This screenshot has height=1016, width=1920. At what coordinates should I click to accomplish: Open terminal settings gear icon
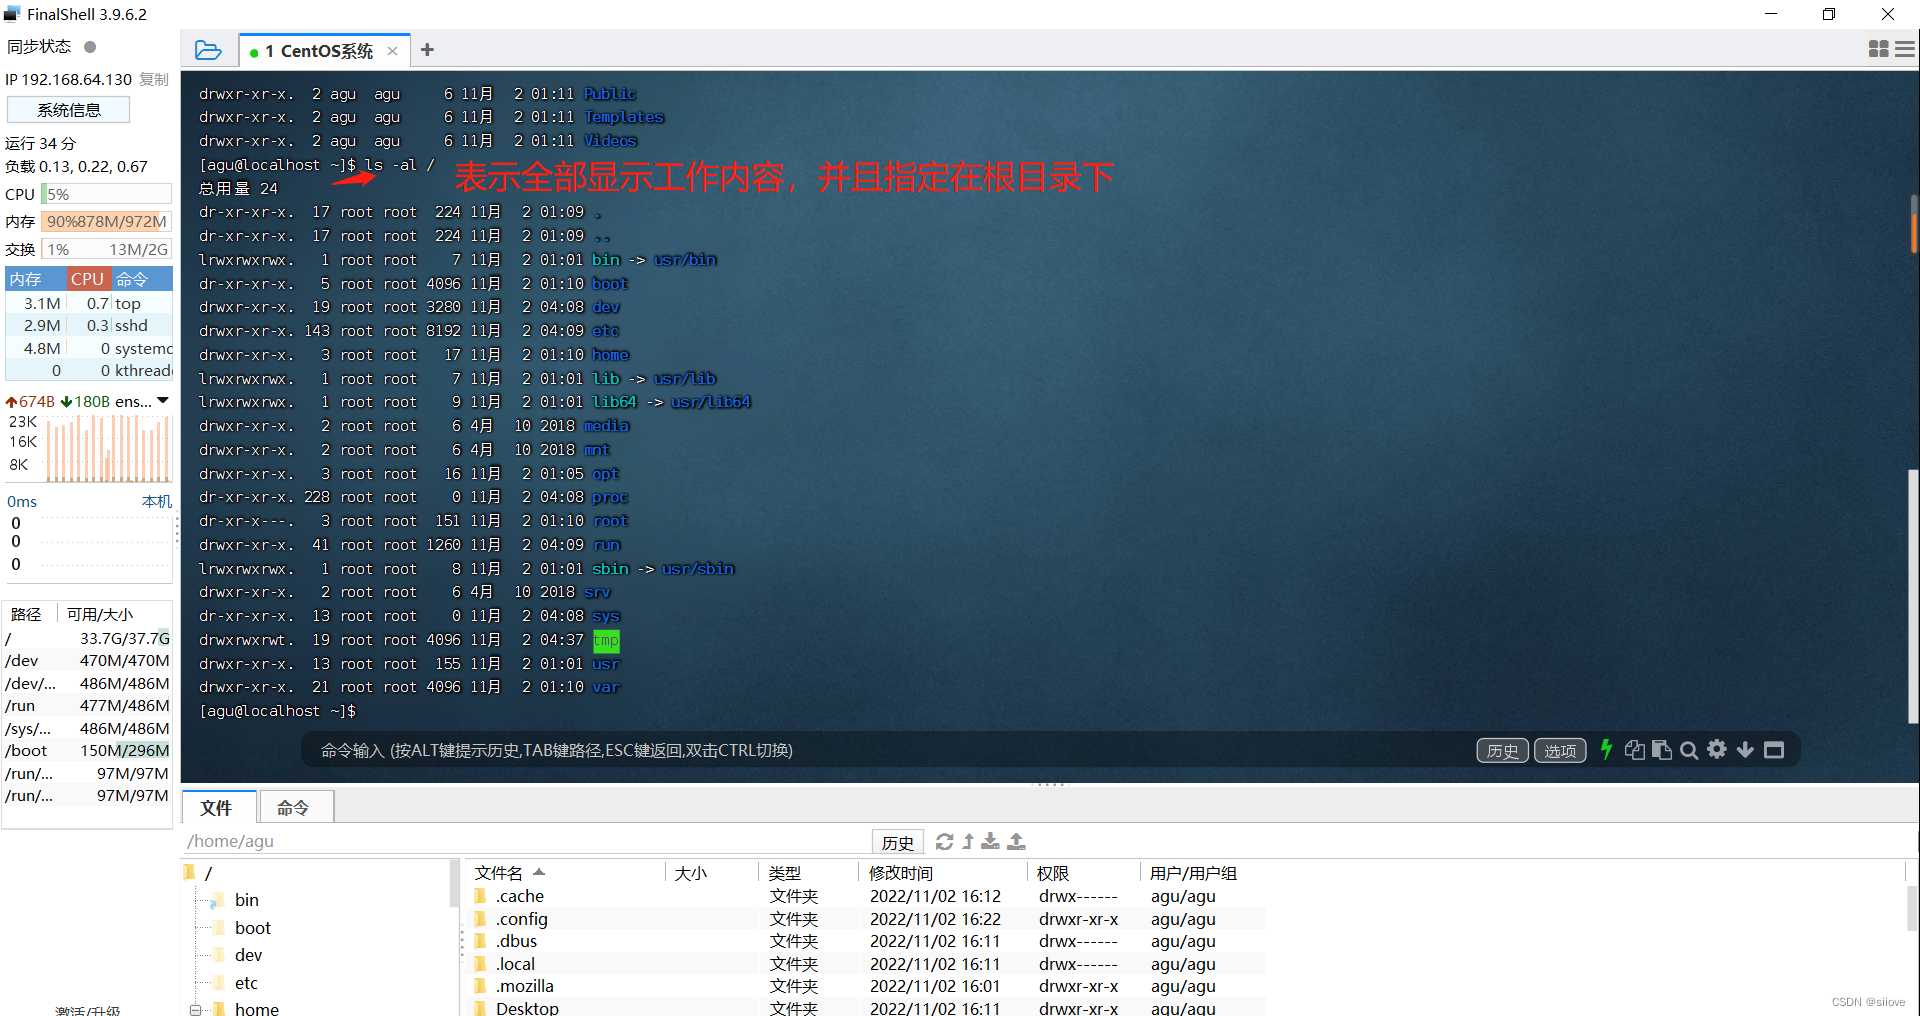(1717, 749)
